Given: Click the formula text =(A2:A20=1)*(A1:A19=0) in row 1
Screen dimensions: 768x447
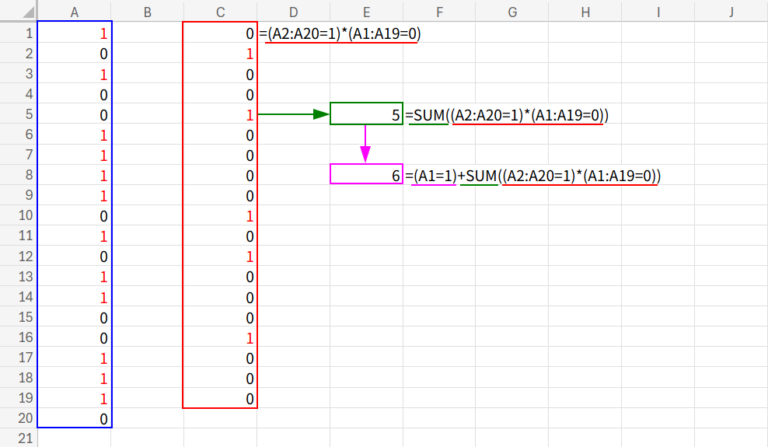Looking at the screenshot, I should click(x=340, y=33).
